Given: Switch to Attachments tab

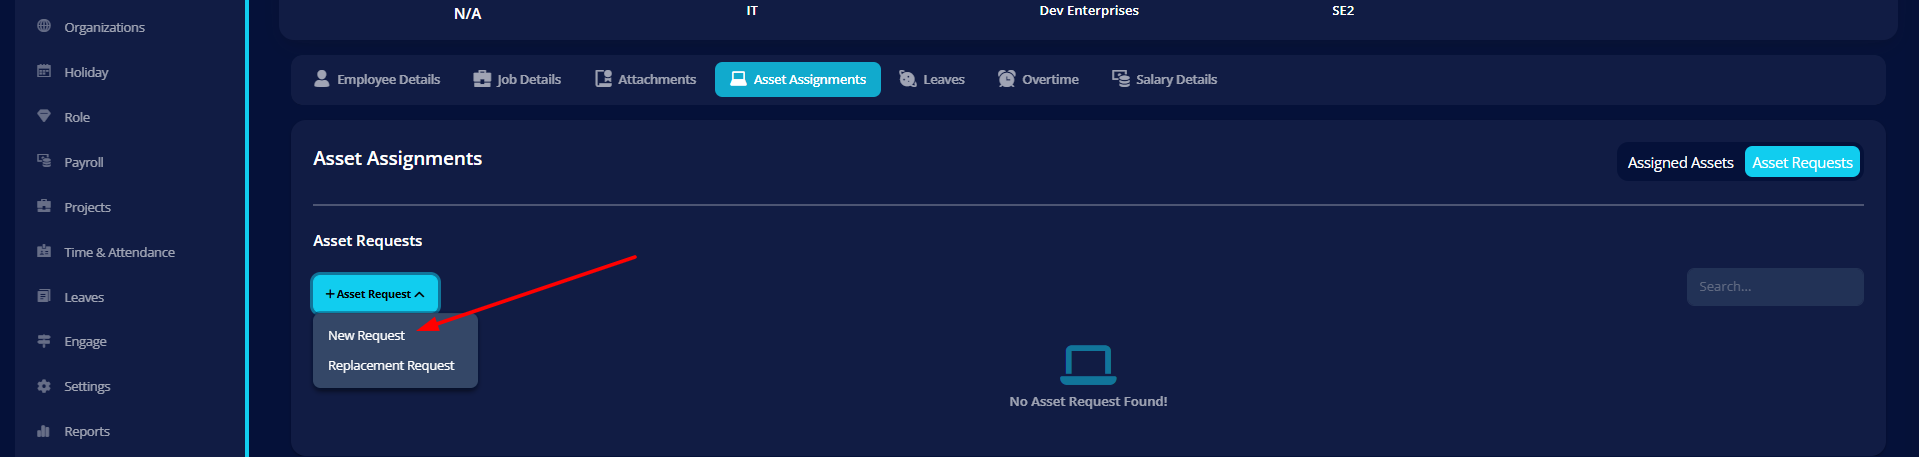Looking at the screenshot, I should point(645,79).
